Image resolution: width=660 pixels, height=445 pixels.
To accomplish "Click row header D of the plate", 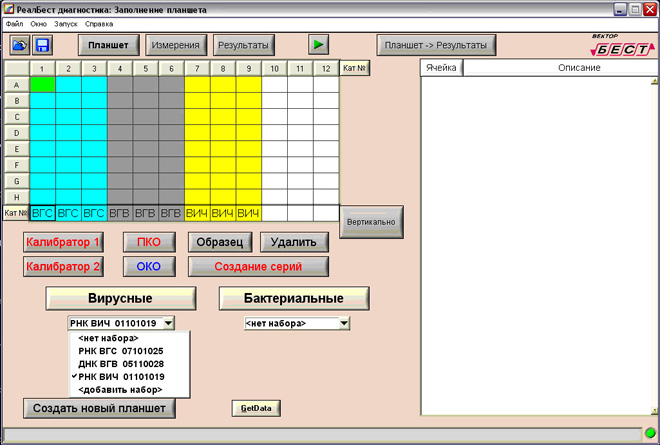I will coord(17,133).
